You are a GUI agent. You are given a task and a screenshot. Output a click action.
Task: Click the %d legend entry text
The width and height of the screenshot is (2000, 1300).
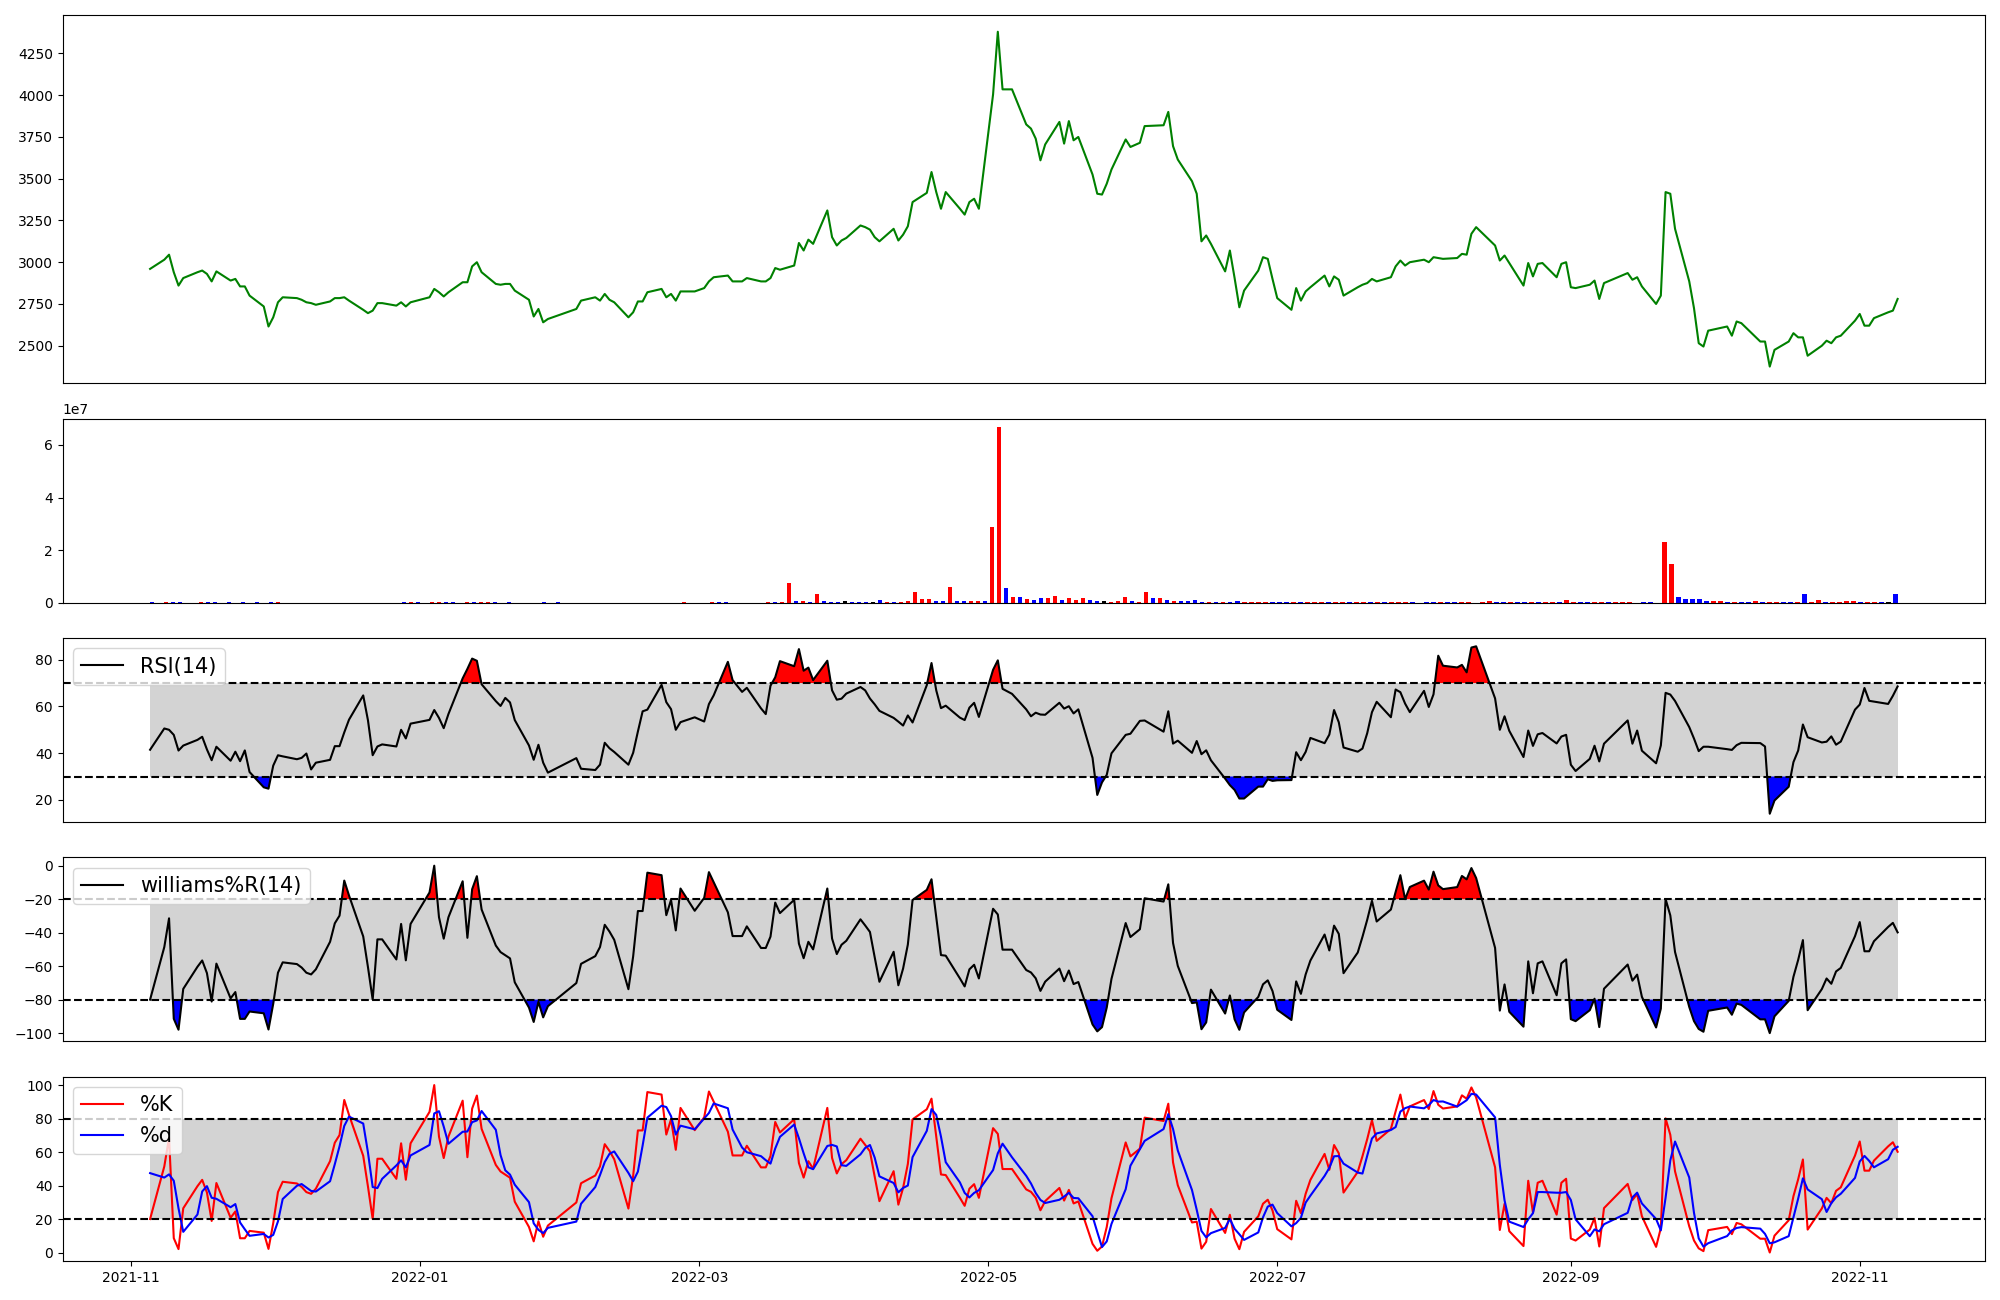point(156,1135)
